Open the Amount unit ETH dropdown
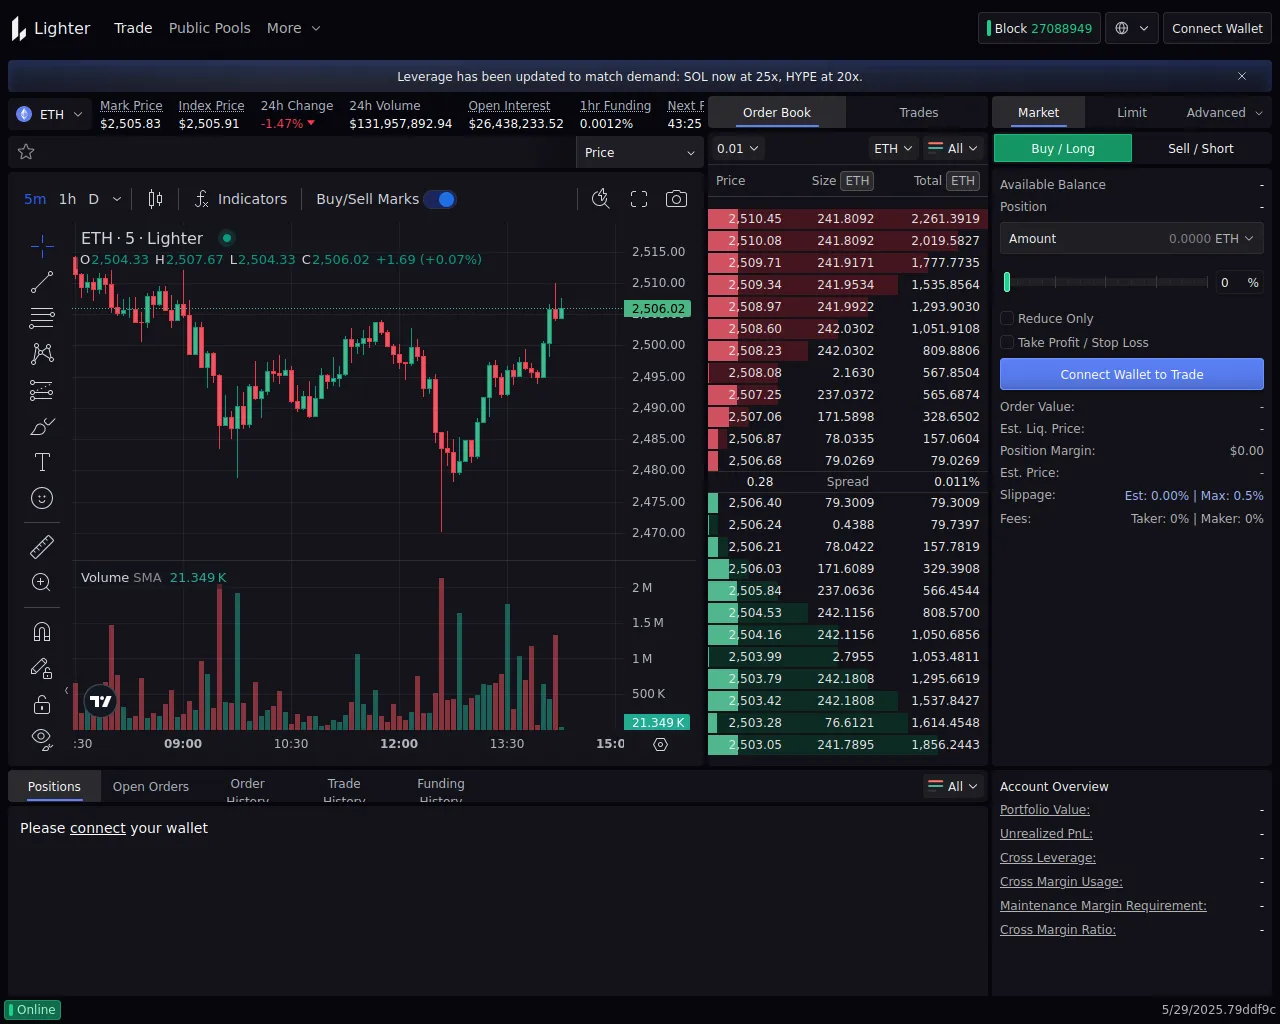The height and width of the screenshot is (1024, 1280). [x=1234, y=239]
